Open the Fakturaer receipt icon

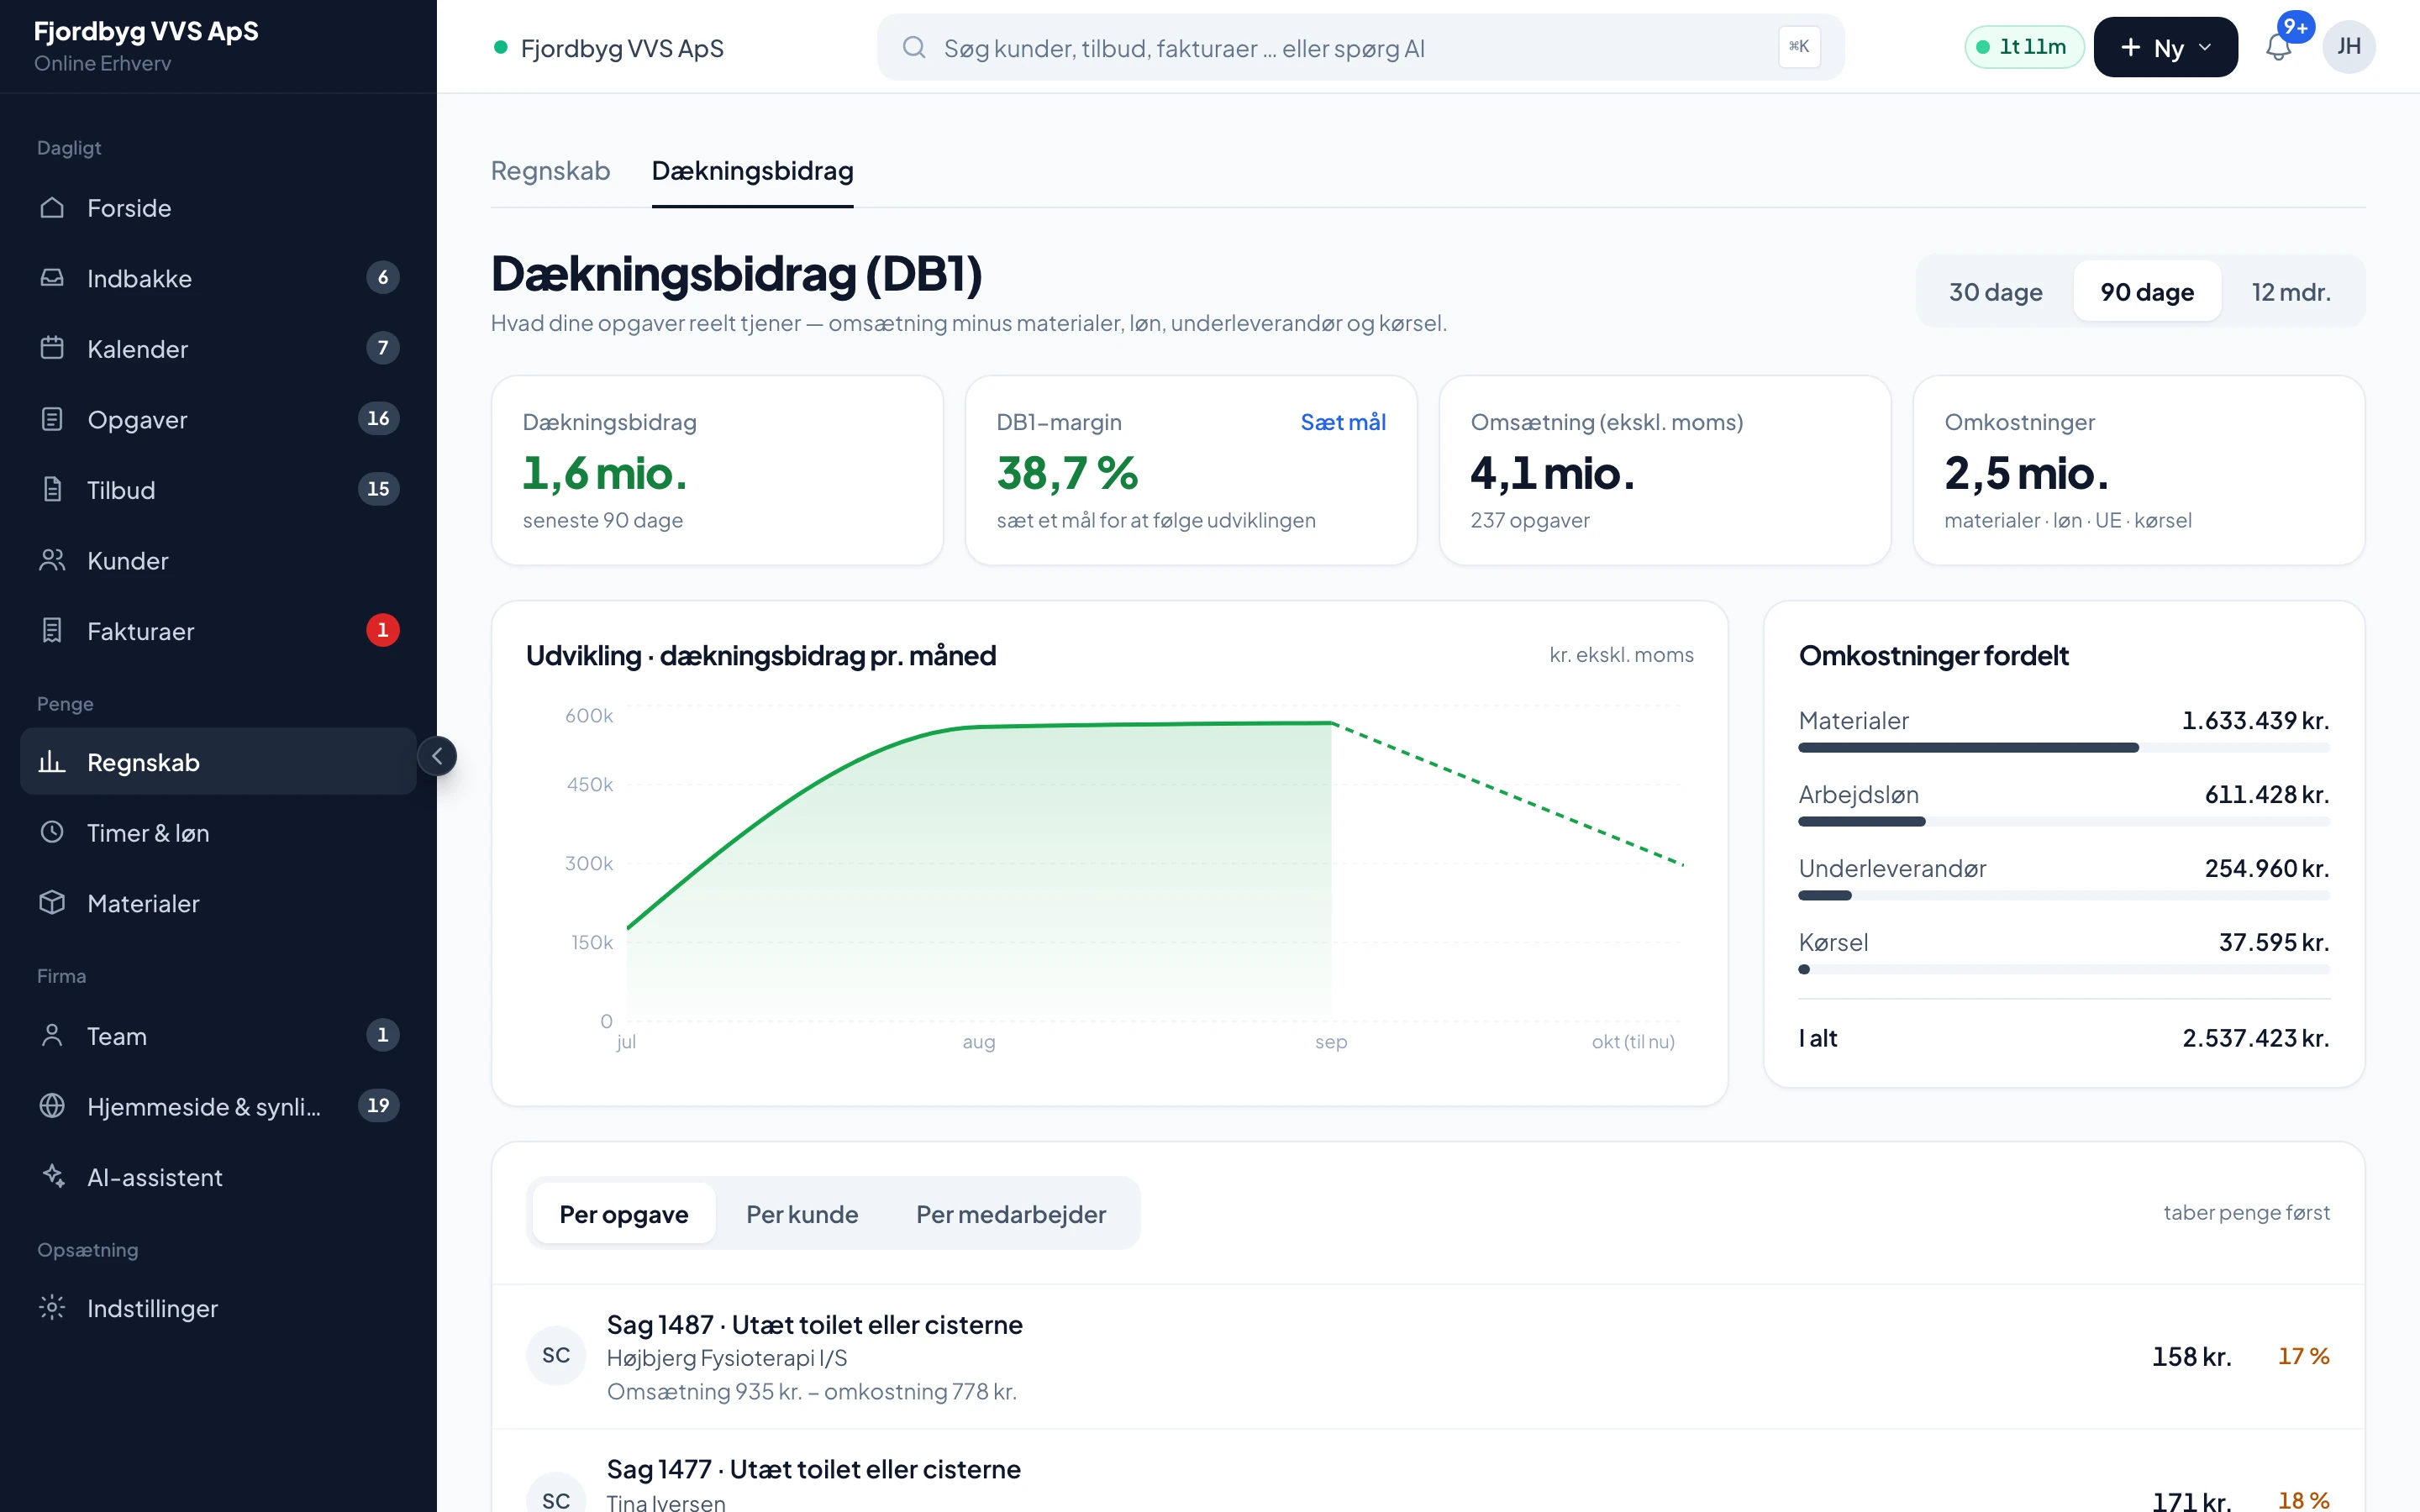click(52, 630)
